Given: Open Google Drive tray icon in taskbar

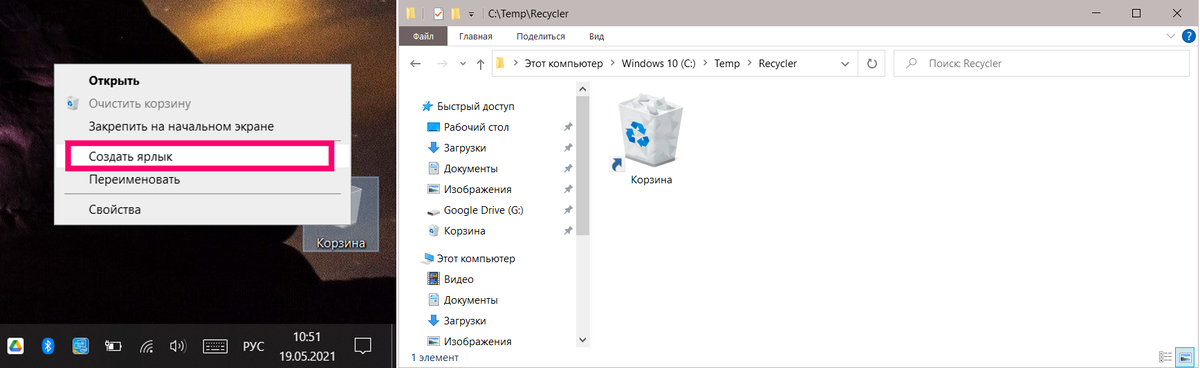Looking at the screenshot, I should (16, 346).
